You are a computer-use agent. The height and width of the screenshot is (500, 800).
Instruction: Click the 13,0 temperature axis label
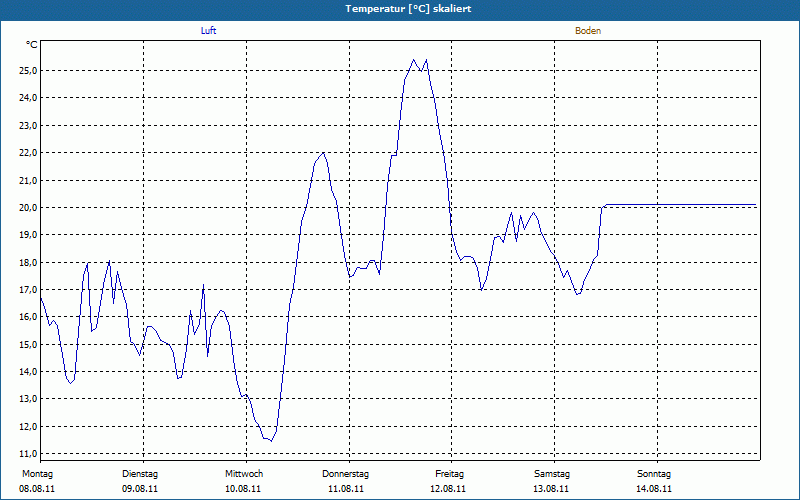click(28, 399)
